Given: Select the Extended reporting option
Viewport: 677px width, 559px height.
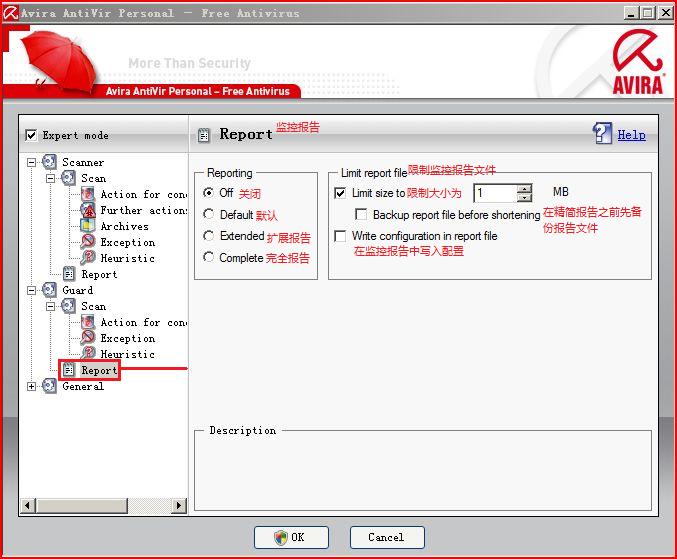Looking at the screenshot, I should (209, 236).
